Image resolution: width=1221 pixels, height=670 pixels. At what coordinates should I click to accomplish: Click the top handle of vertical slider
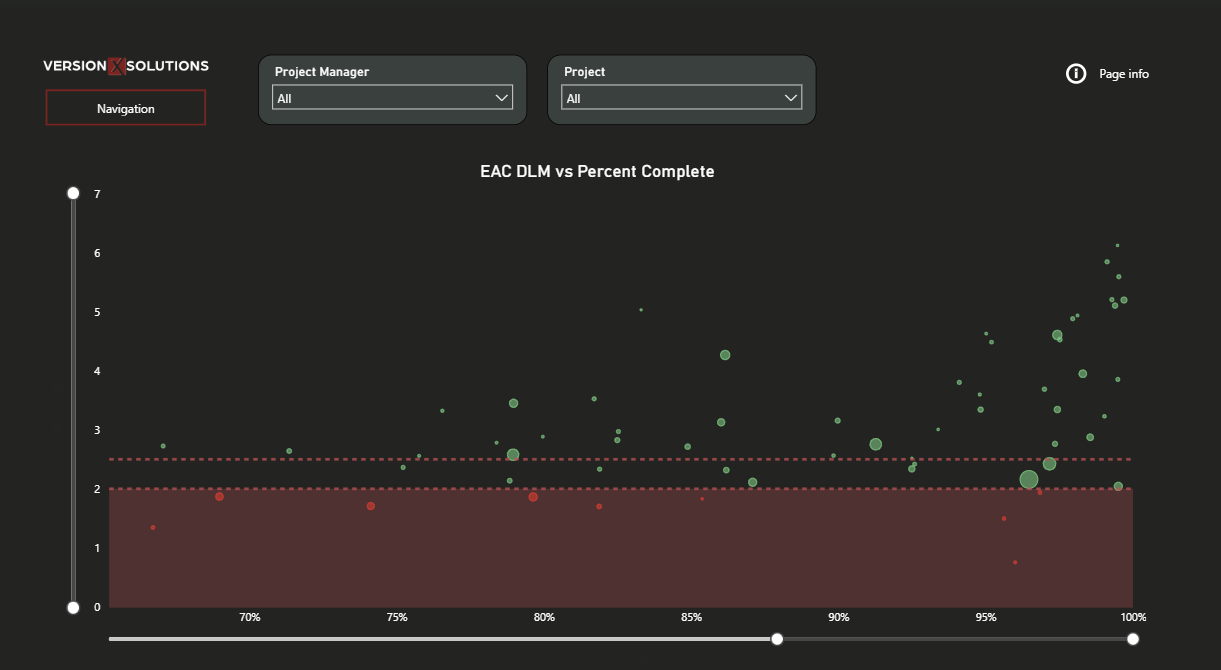click(73, 193)
